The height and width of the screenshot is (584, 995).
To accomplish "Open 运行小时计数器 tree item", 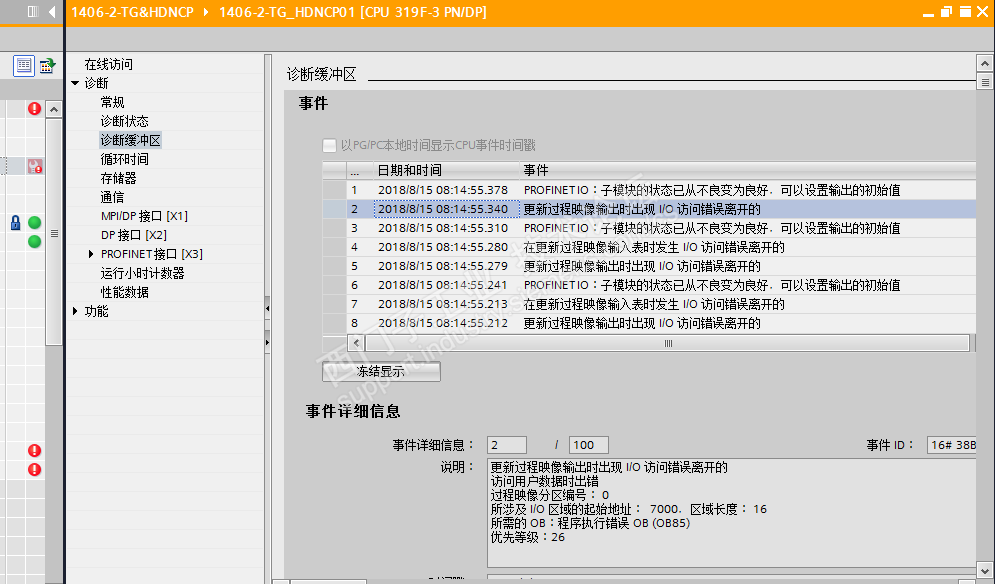I will coord(142,274).
